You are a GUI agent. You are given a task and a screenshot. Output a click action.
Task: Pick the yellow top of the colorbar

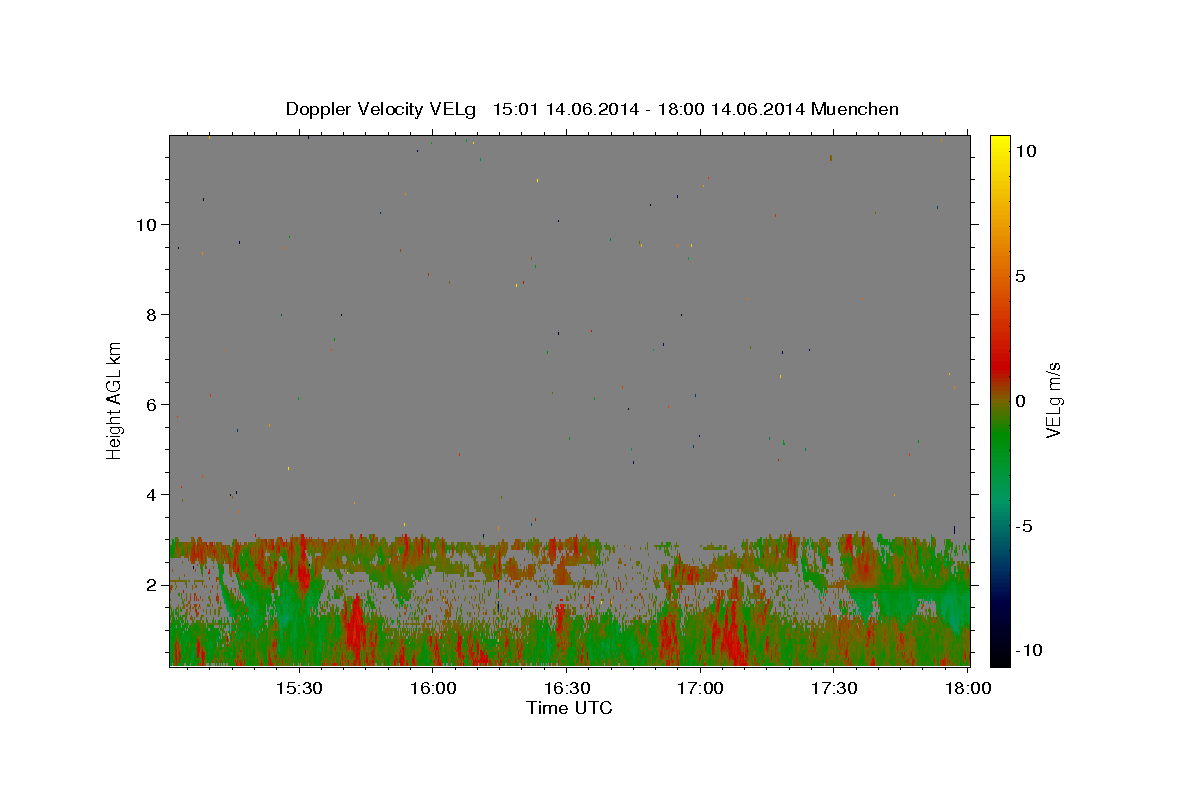(x=1000, y=145)
